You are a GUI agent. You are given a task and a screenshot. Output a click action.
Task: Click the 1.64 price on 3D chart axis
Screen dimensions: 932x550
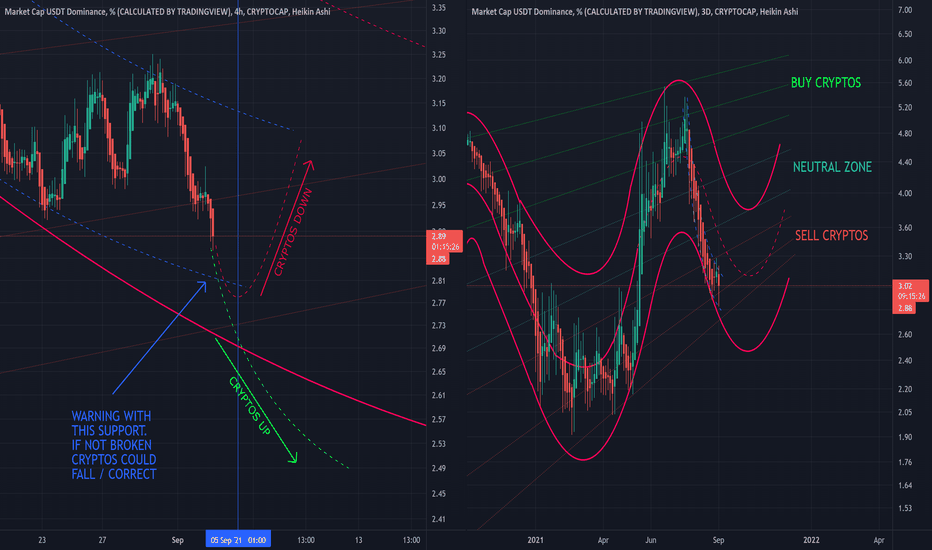[x=905, y=486]
